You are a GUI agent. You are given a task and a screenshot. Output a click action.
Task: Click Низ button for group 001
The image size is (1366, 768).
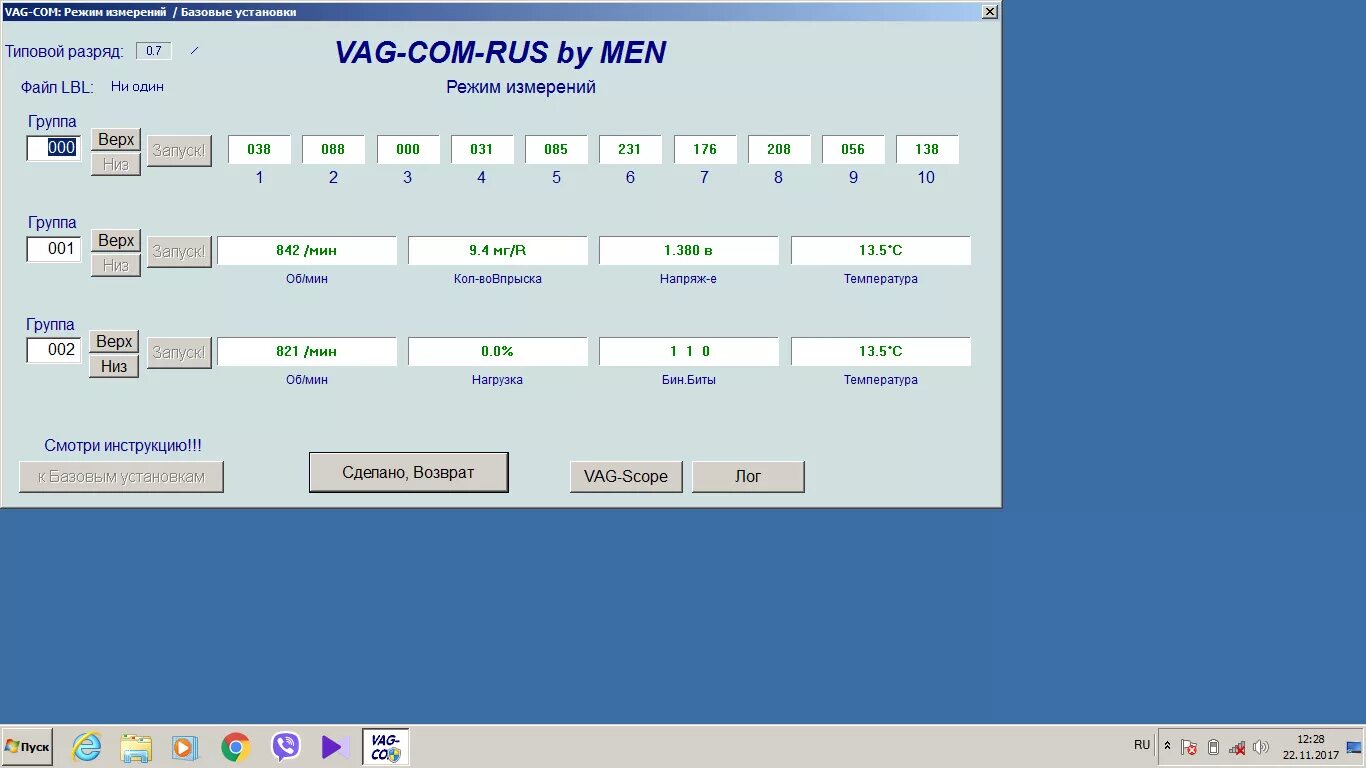coord(116,265)
